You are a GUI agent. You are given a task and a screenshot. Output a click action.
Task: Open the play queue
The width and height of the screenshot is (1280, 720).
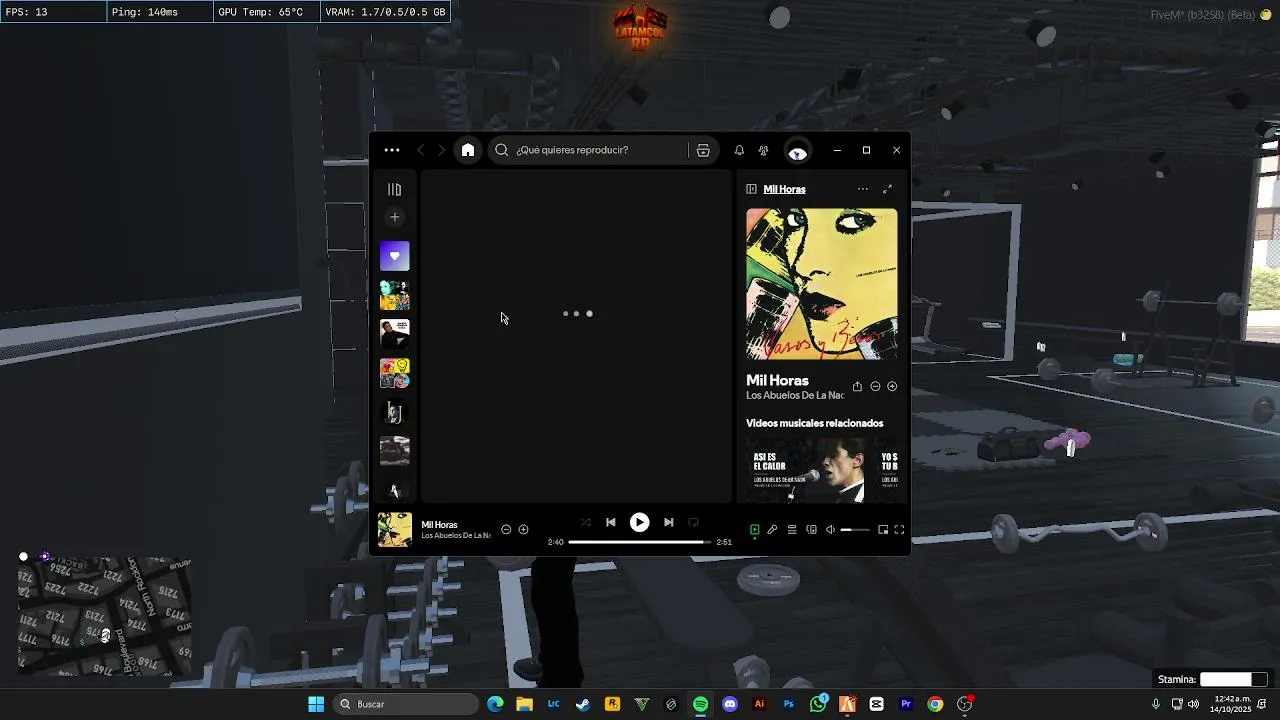pos(792,530)
